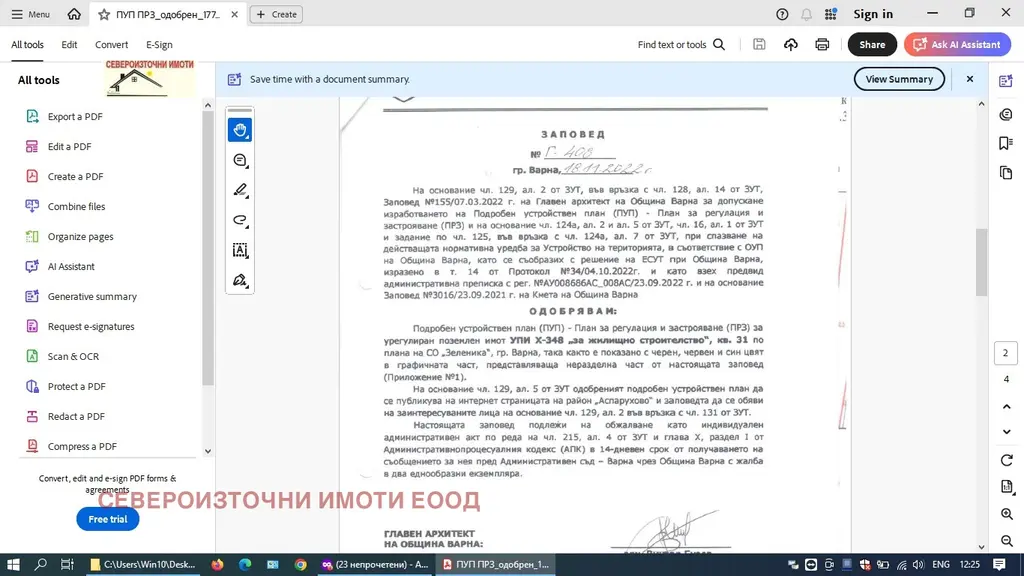Go to previous page chevron
This screenshot has width=1024, height=576.
tap(1006, 407)
